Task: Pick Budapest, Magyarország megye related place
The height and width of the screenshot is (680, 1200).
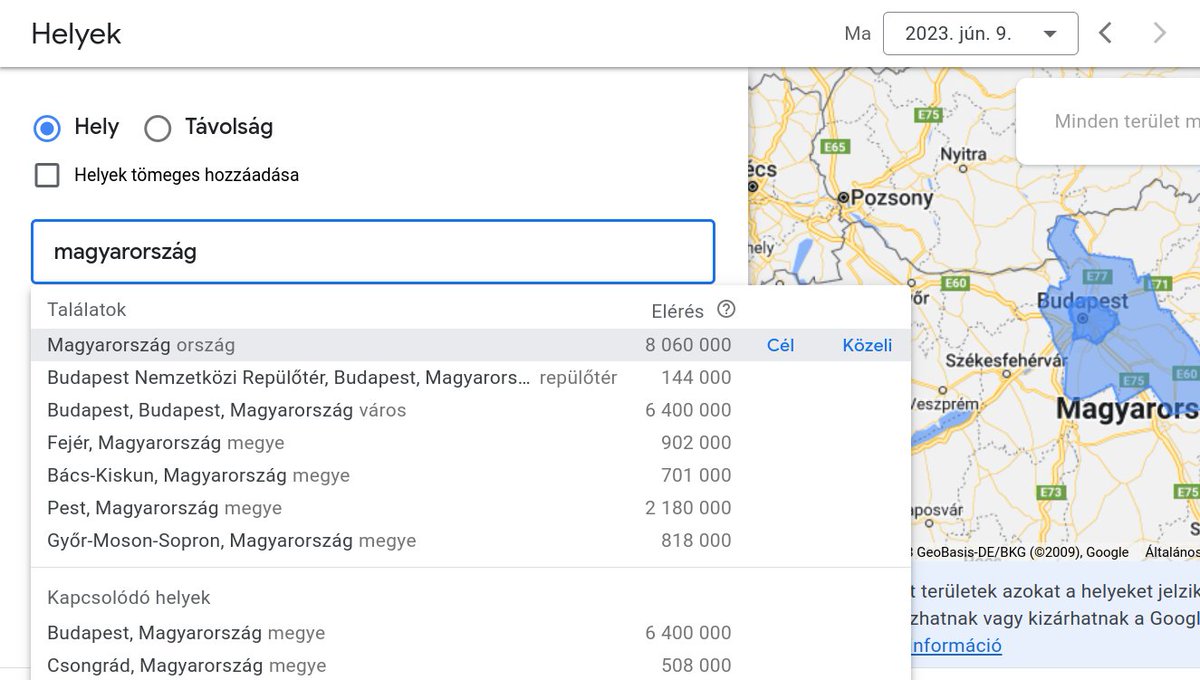Action: 471,633
